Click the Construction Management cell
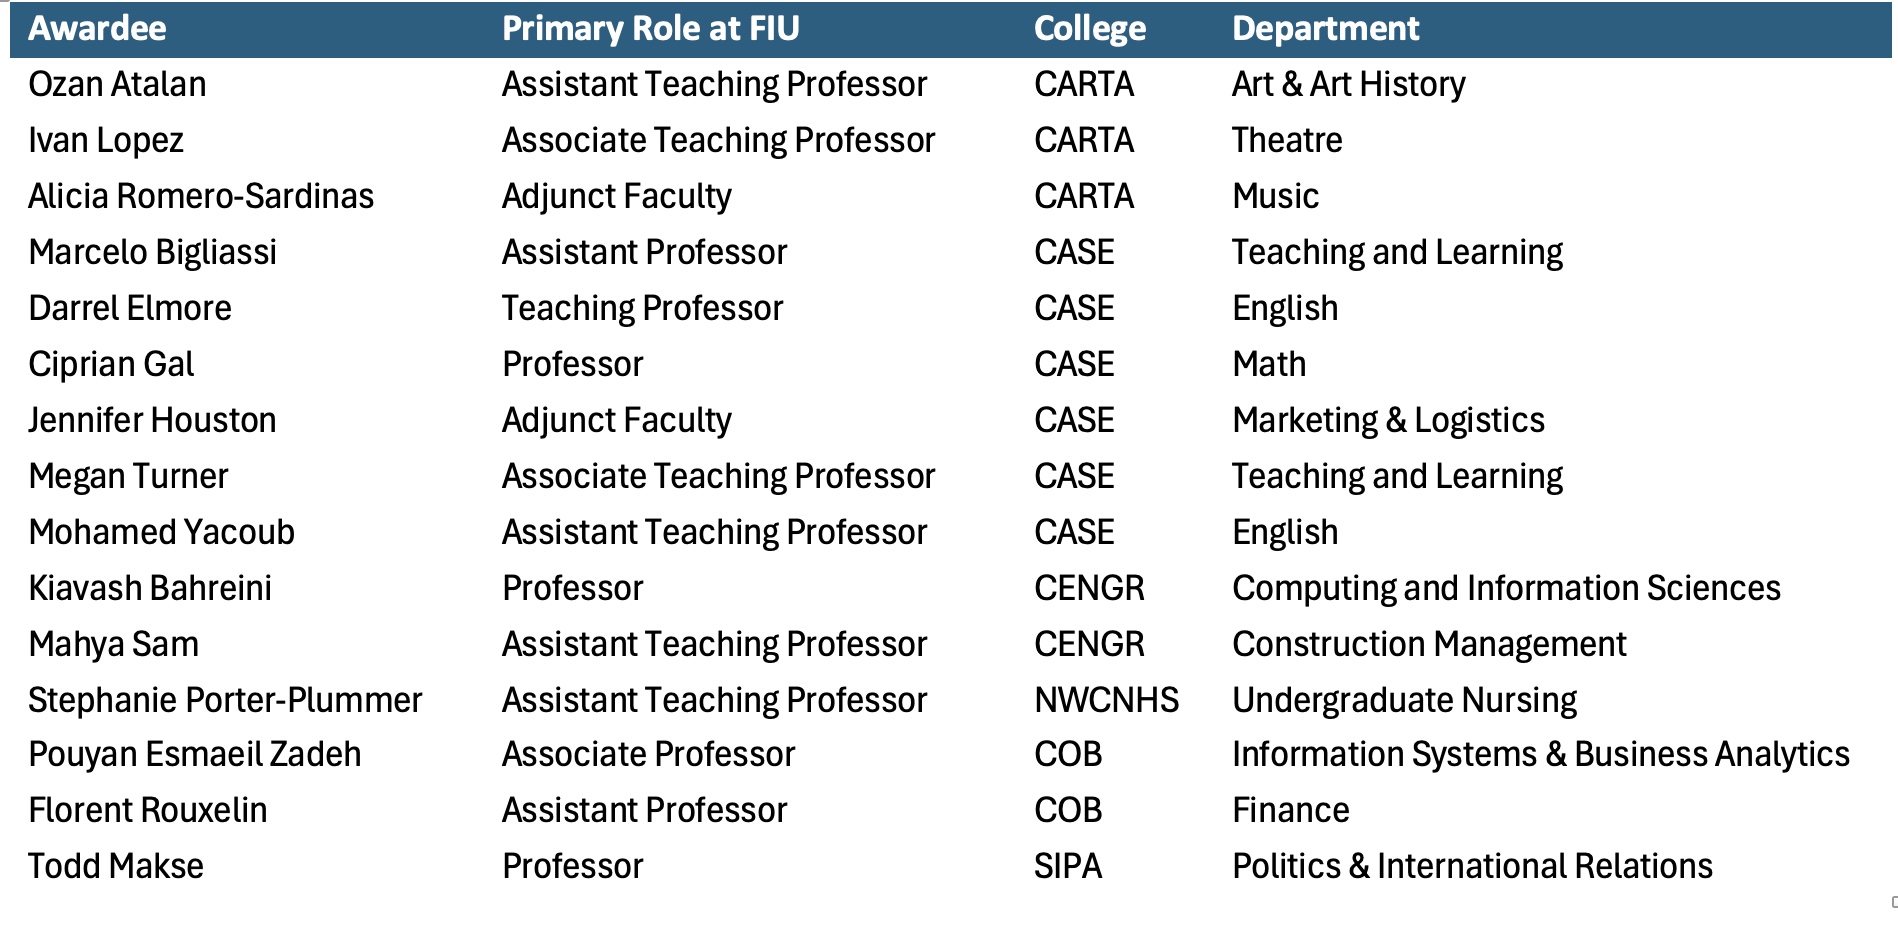 click(x=1429, y=645)
